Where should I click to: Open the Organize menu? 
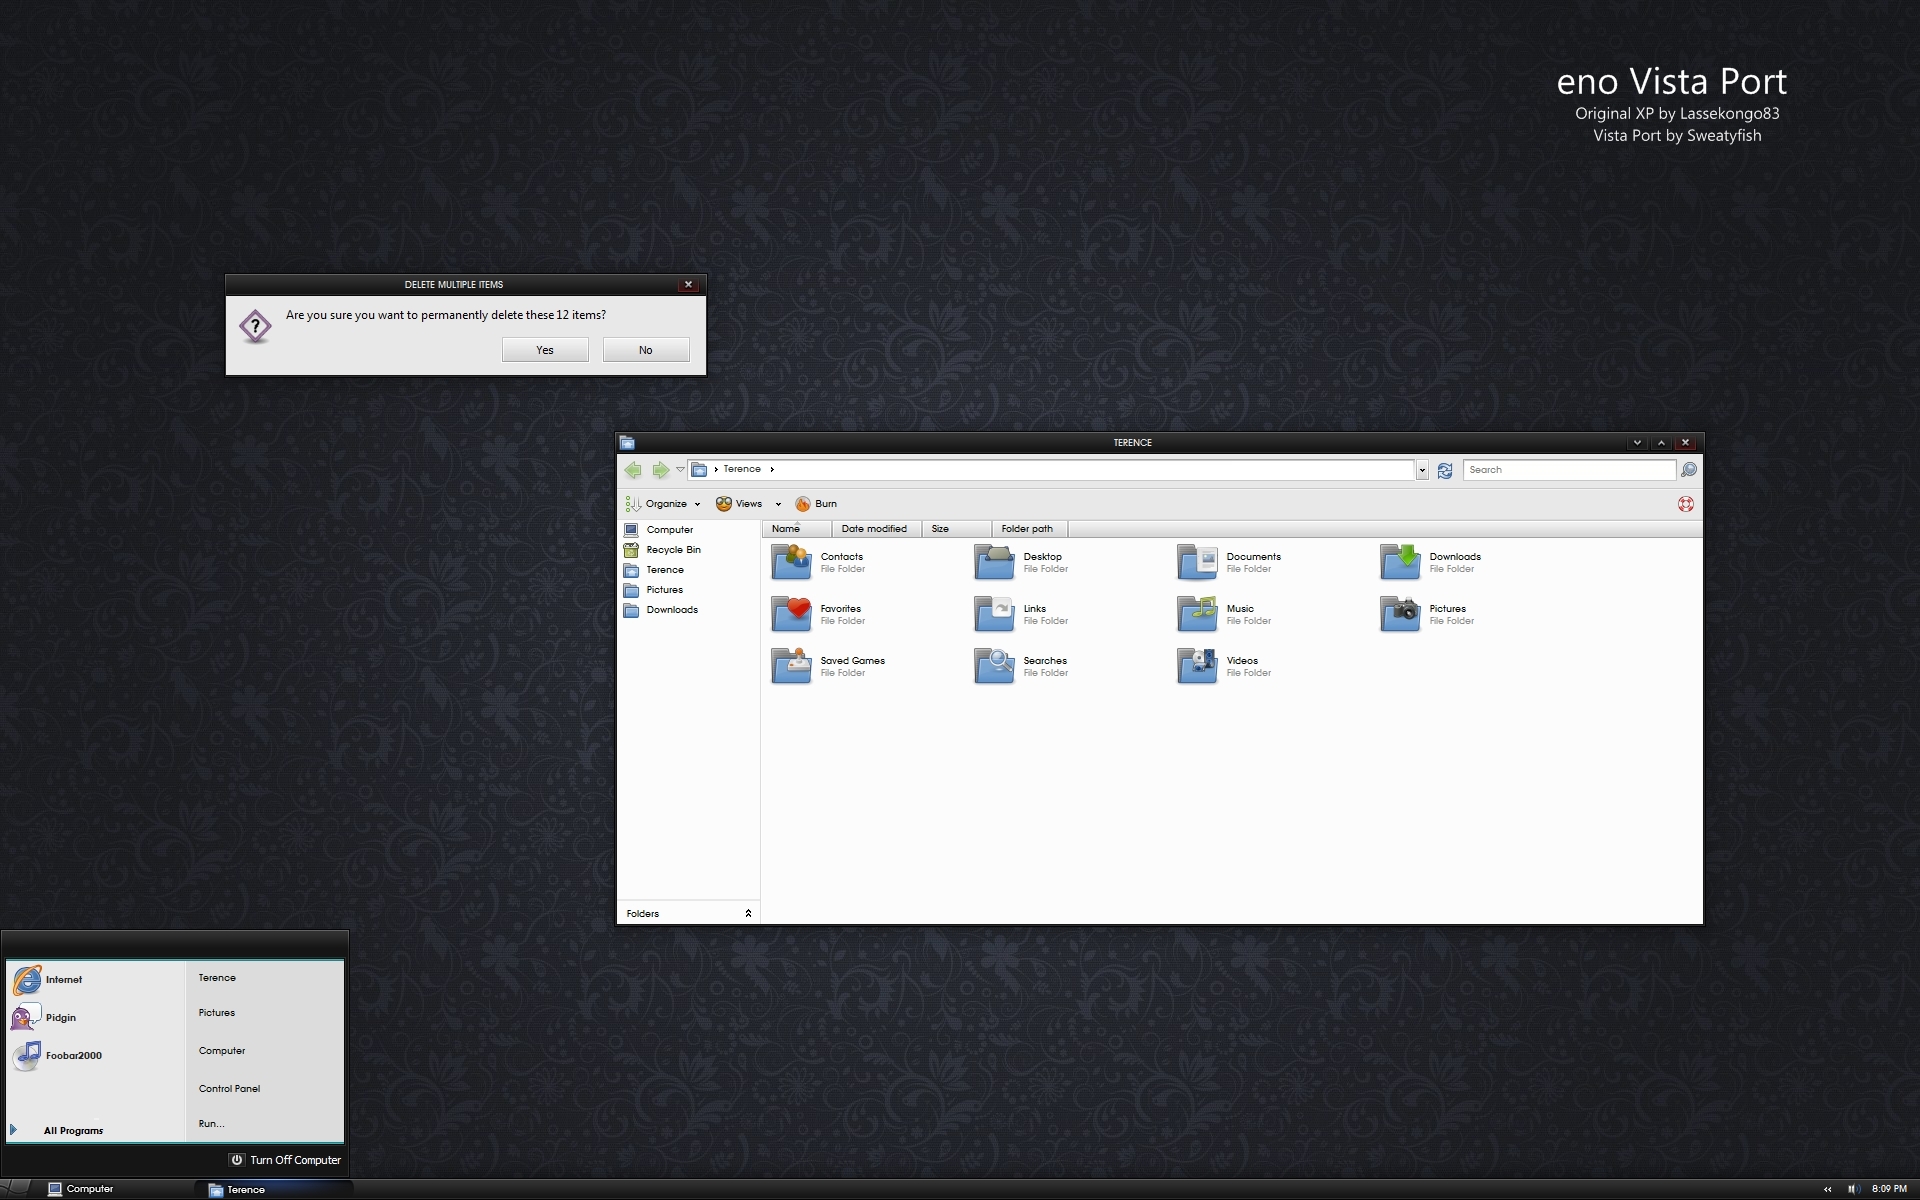tap(662, 504)
